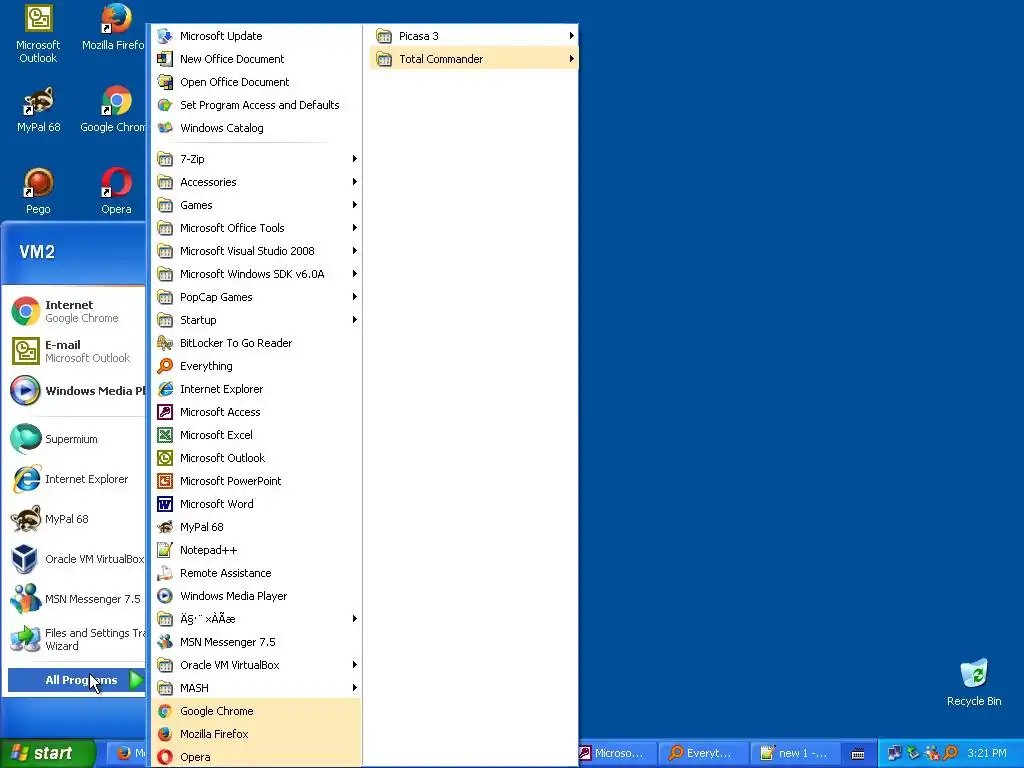Launch Google Chrome from All Programs list
1024x768 pixels.
(256, 711)
